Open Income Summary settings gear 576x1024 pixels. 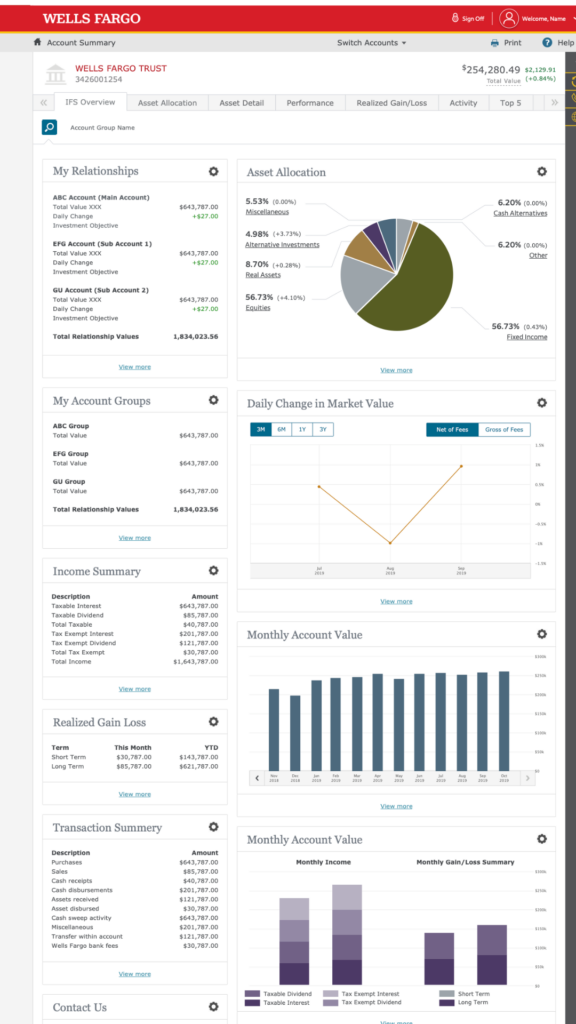point(213,571)
